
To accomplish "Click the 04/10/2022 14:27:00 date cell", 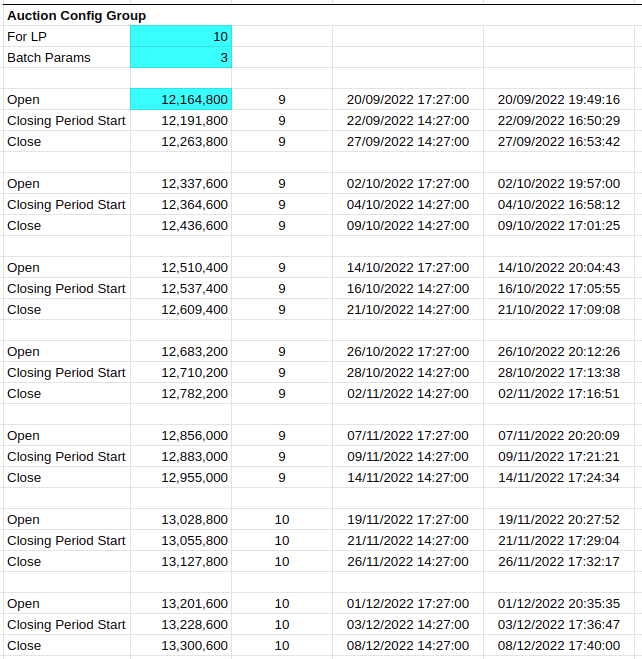I will point(407,205).
